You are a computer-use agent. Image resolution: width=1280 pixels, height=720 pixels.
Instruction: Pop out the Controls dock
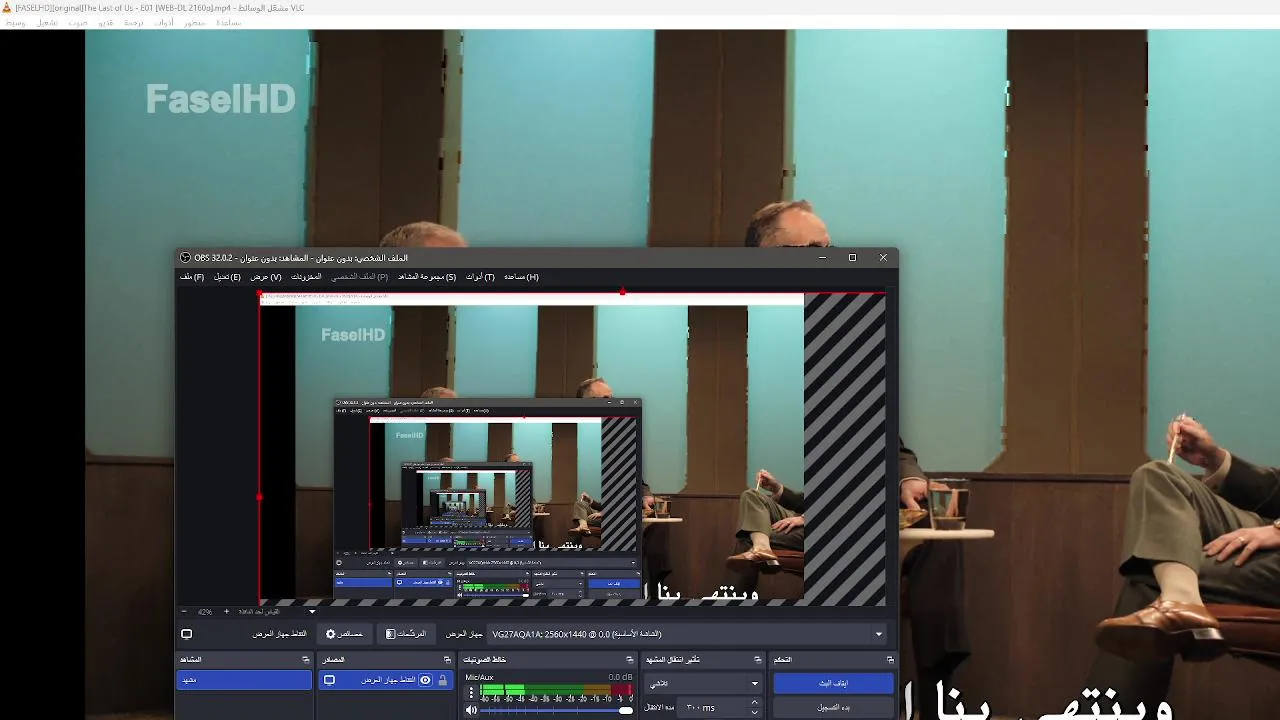pos(890,660)
